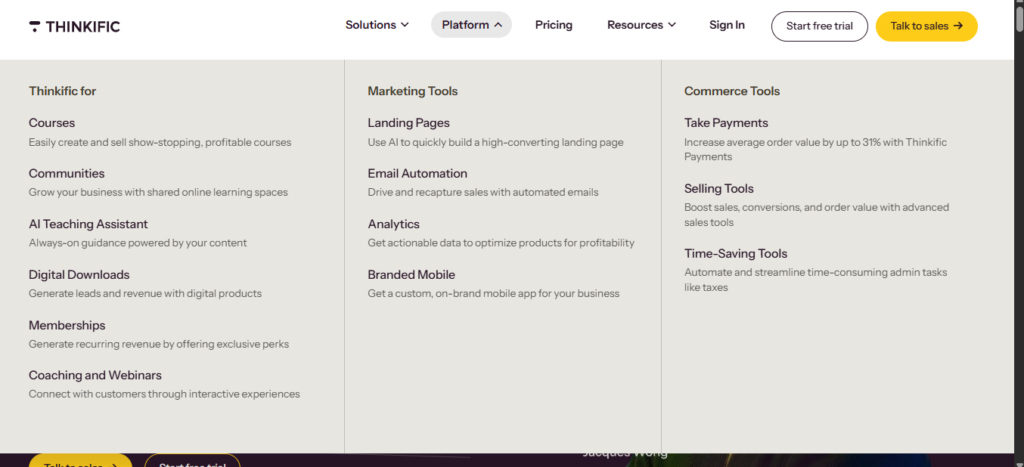Open the Branded Mobile link

[x=411, y=274]
